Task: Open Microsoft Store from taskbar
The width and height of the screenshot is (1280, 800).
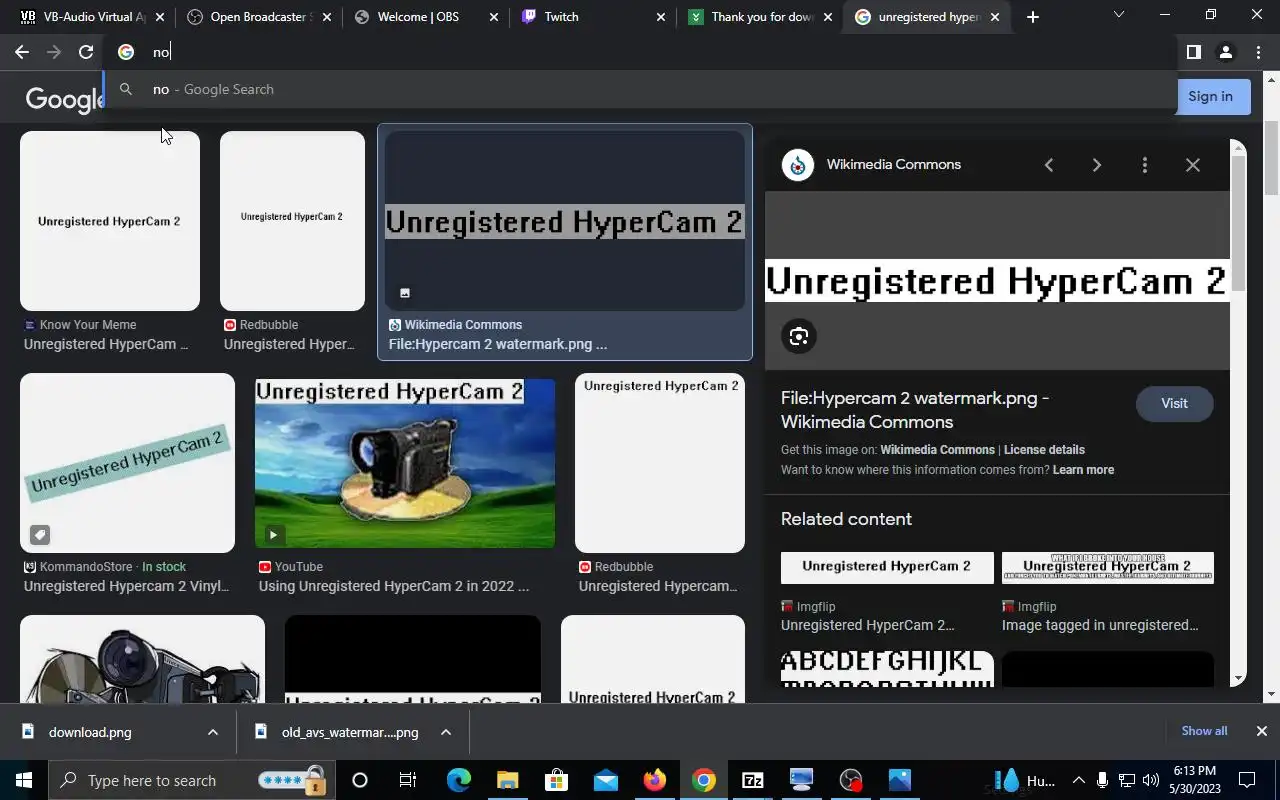Action: point(556,780)
